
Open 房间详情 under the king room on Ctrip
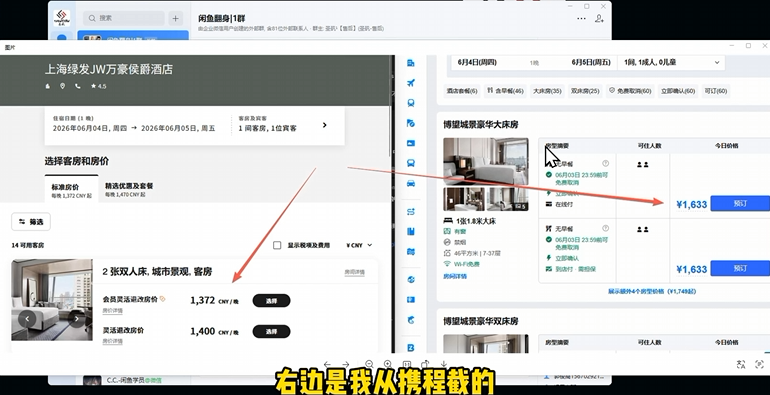click(455, 276)
